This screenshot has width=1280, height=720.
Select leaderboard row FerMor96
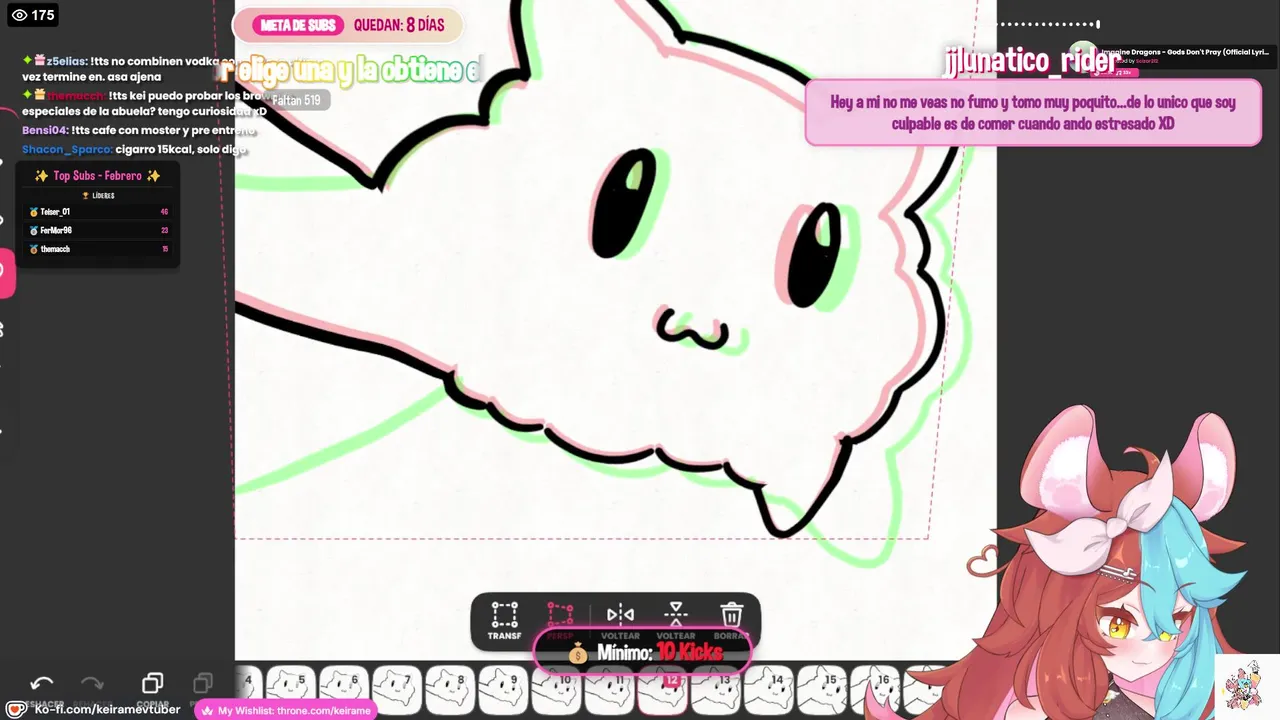(98, 231)
